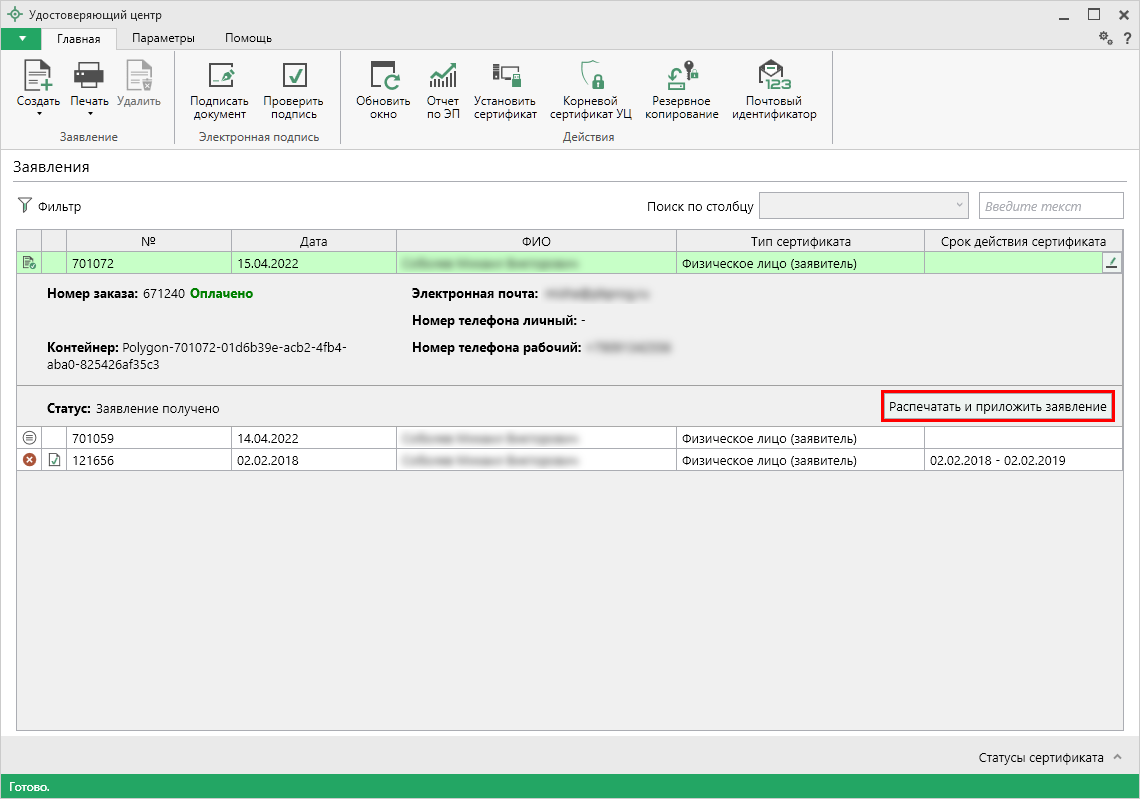Open the Фильтр filter
This screenshot has width=1140, height=799.
click(x=50, y=207)
